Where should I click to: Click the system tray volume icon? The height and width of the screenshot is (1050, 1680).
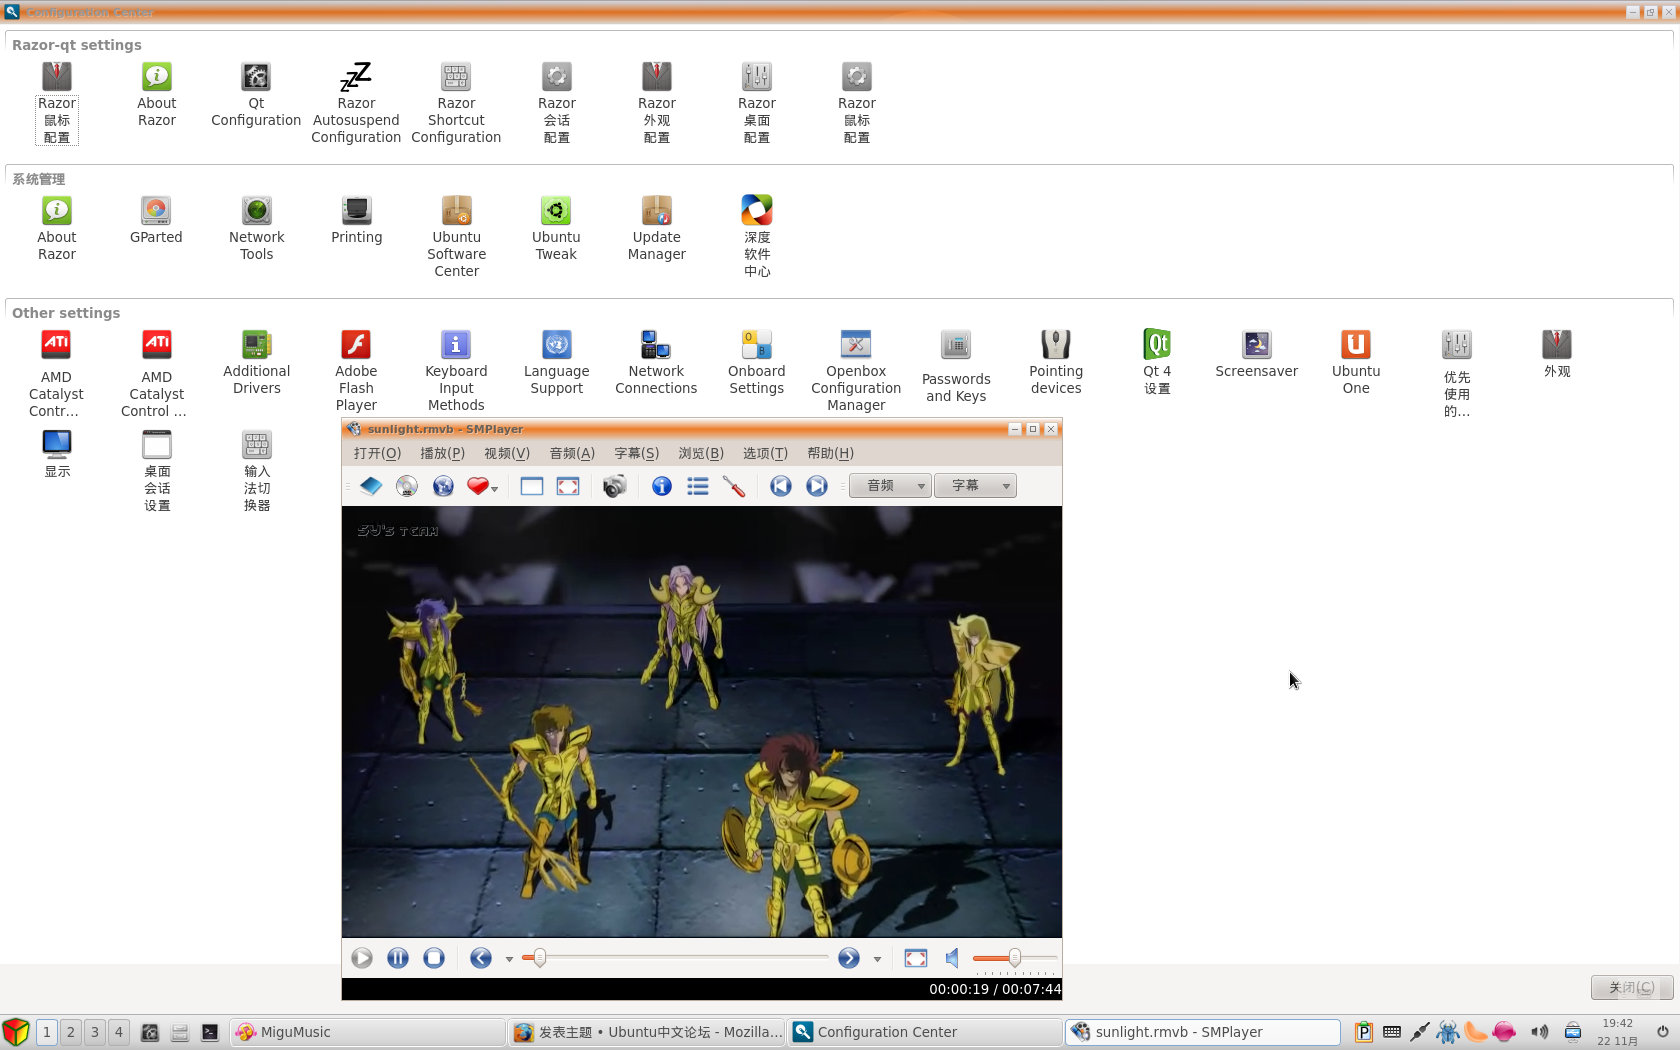pyautogui.click(x=1539, y=1032)
